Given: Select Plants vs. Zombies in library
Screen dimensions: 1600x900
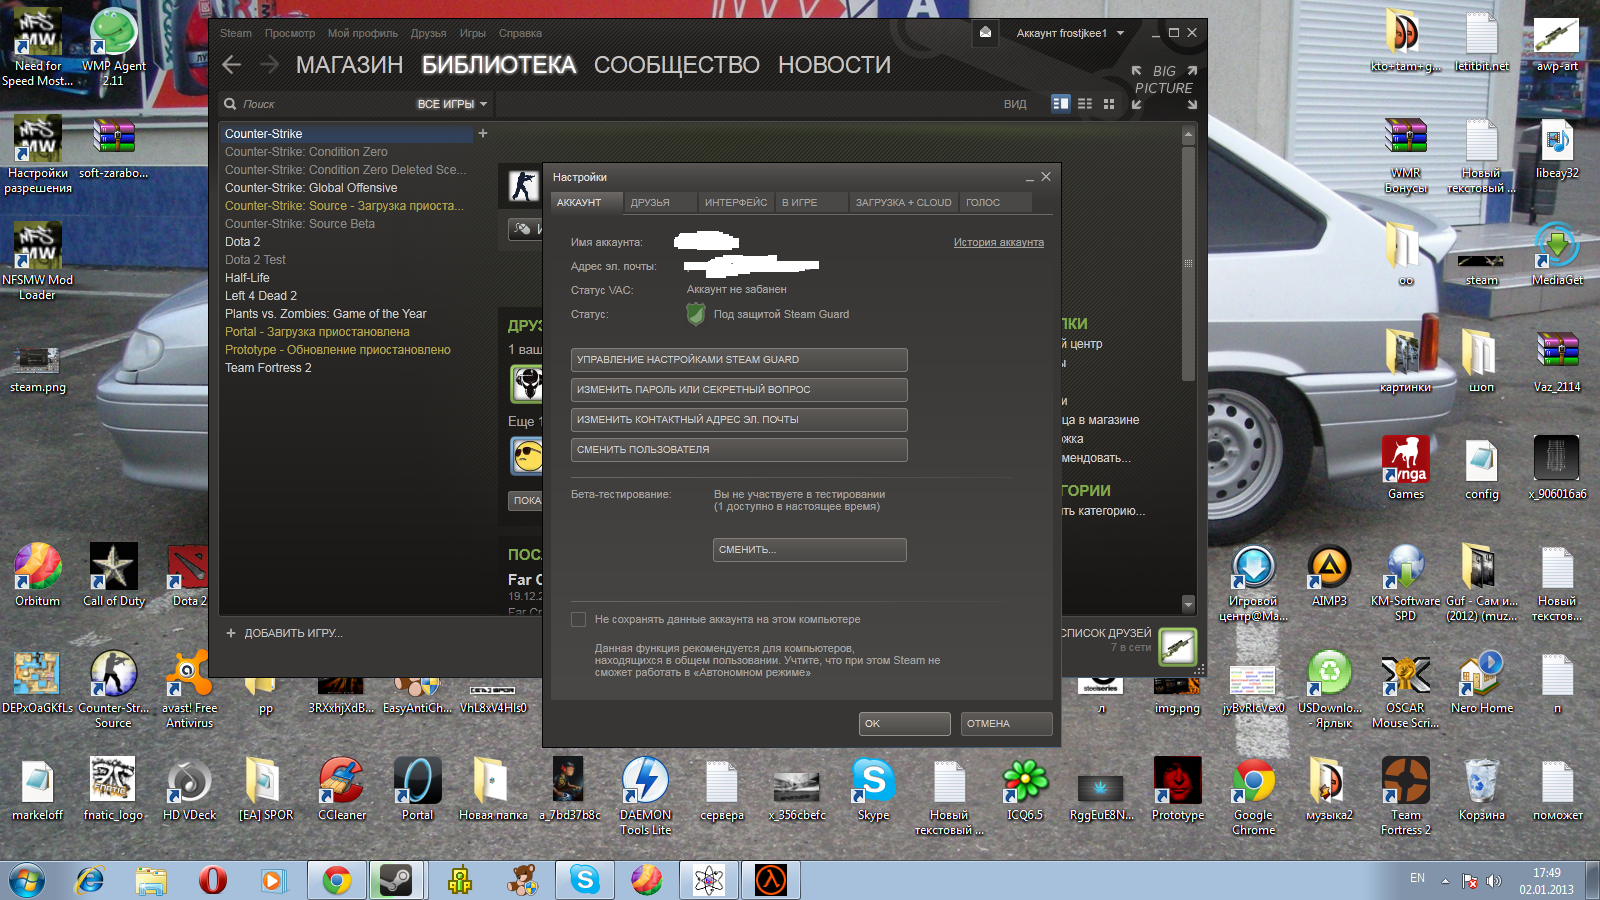Looking at the screenshot, I should coord(325,314).
